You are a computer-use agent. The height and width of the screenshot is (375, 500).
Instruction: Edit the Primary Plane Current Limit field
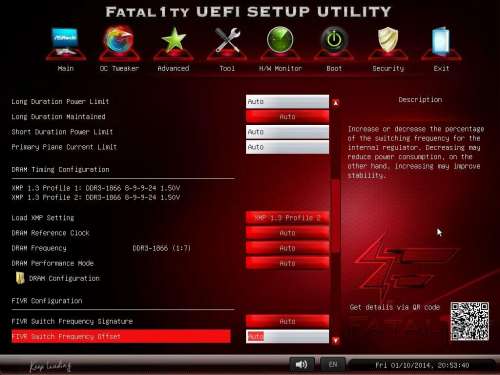tap(287, 147)
